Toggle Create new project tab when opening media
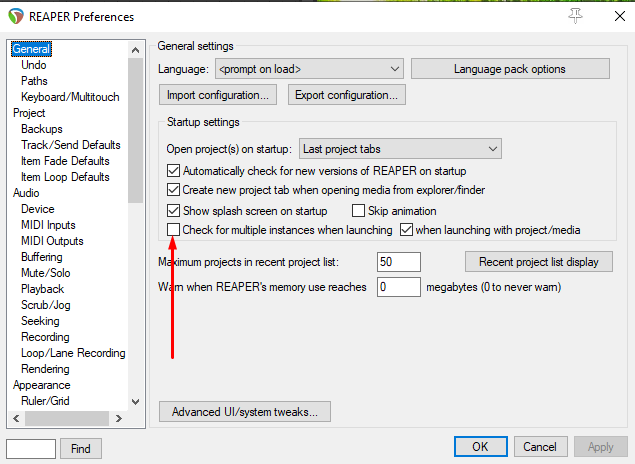This screenshot has width=635, height=464. coord(173,190)
